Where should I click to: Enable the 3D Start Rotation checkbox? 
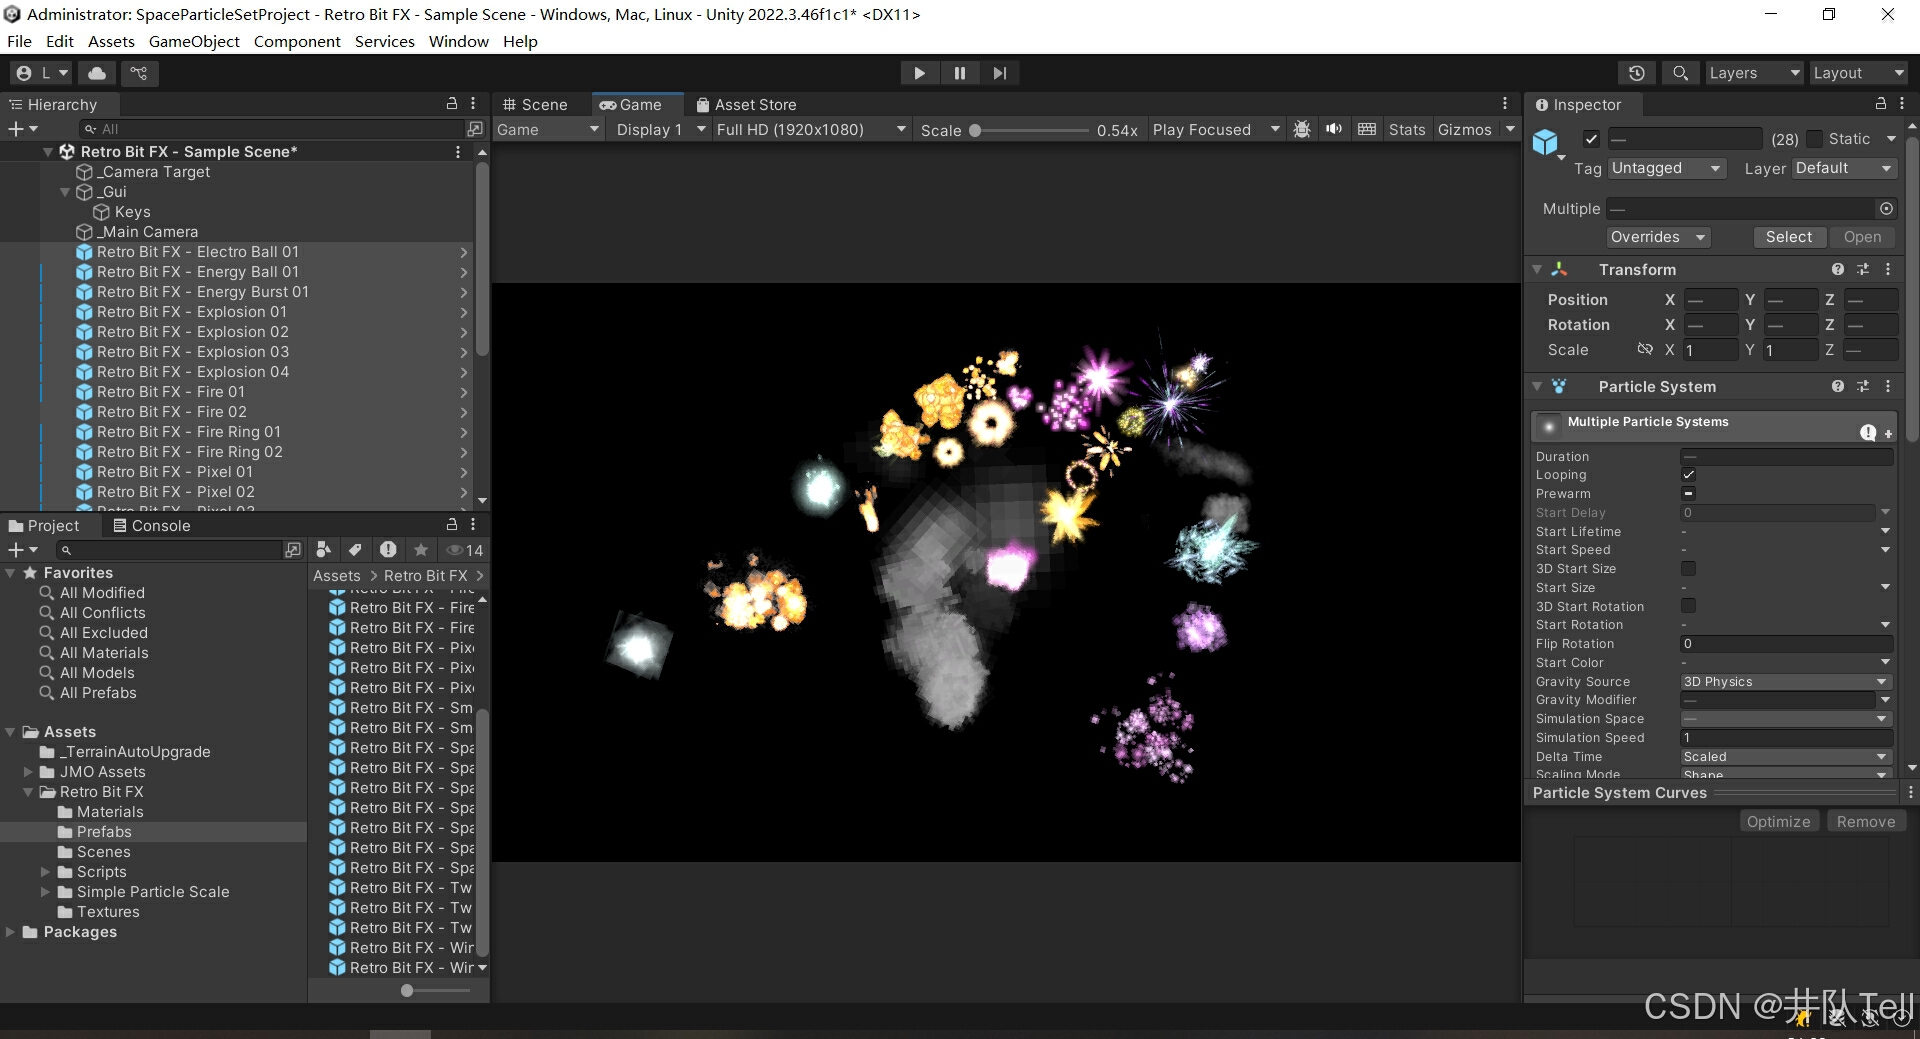tap(1689, 606)
